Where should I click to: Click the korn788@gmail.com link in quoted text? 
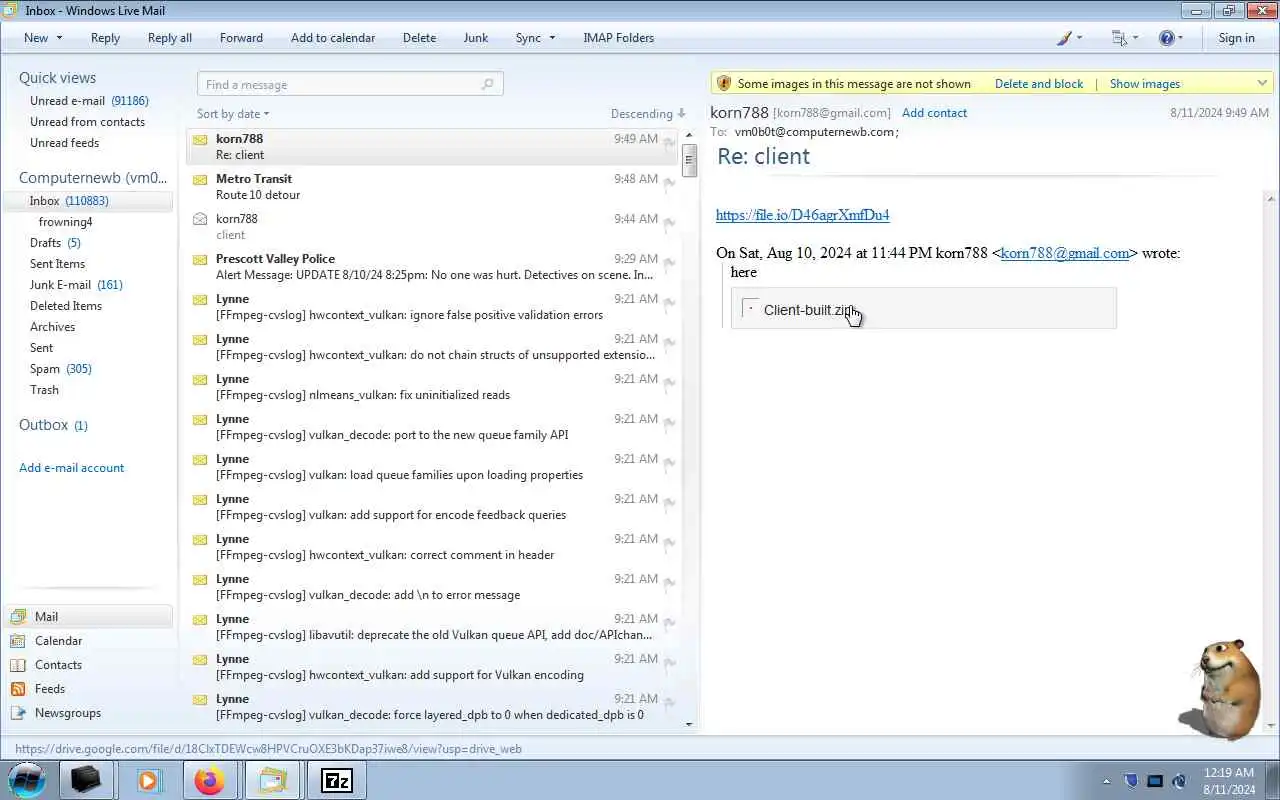pos(1065,253)
